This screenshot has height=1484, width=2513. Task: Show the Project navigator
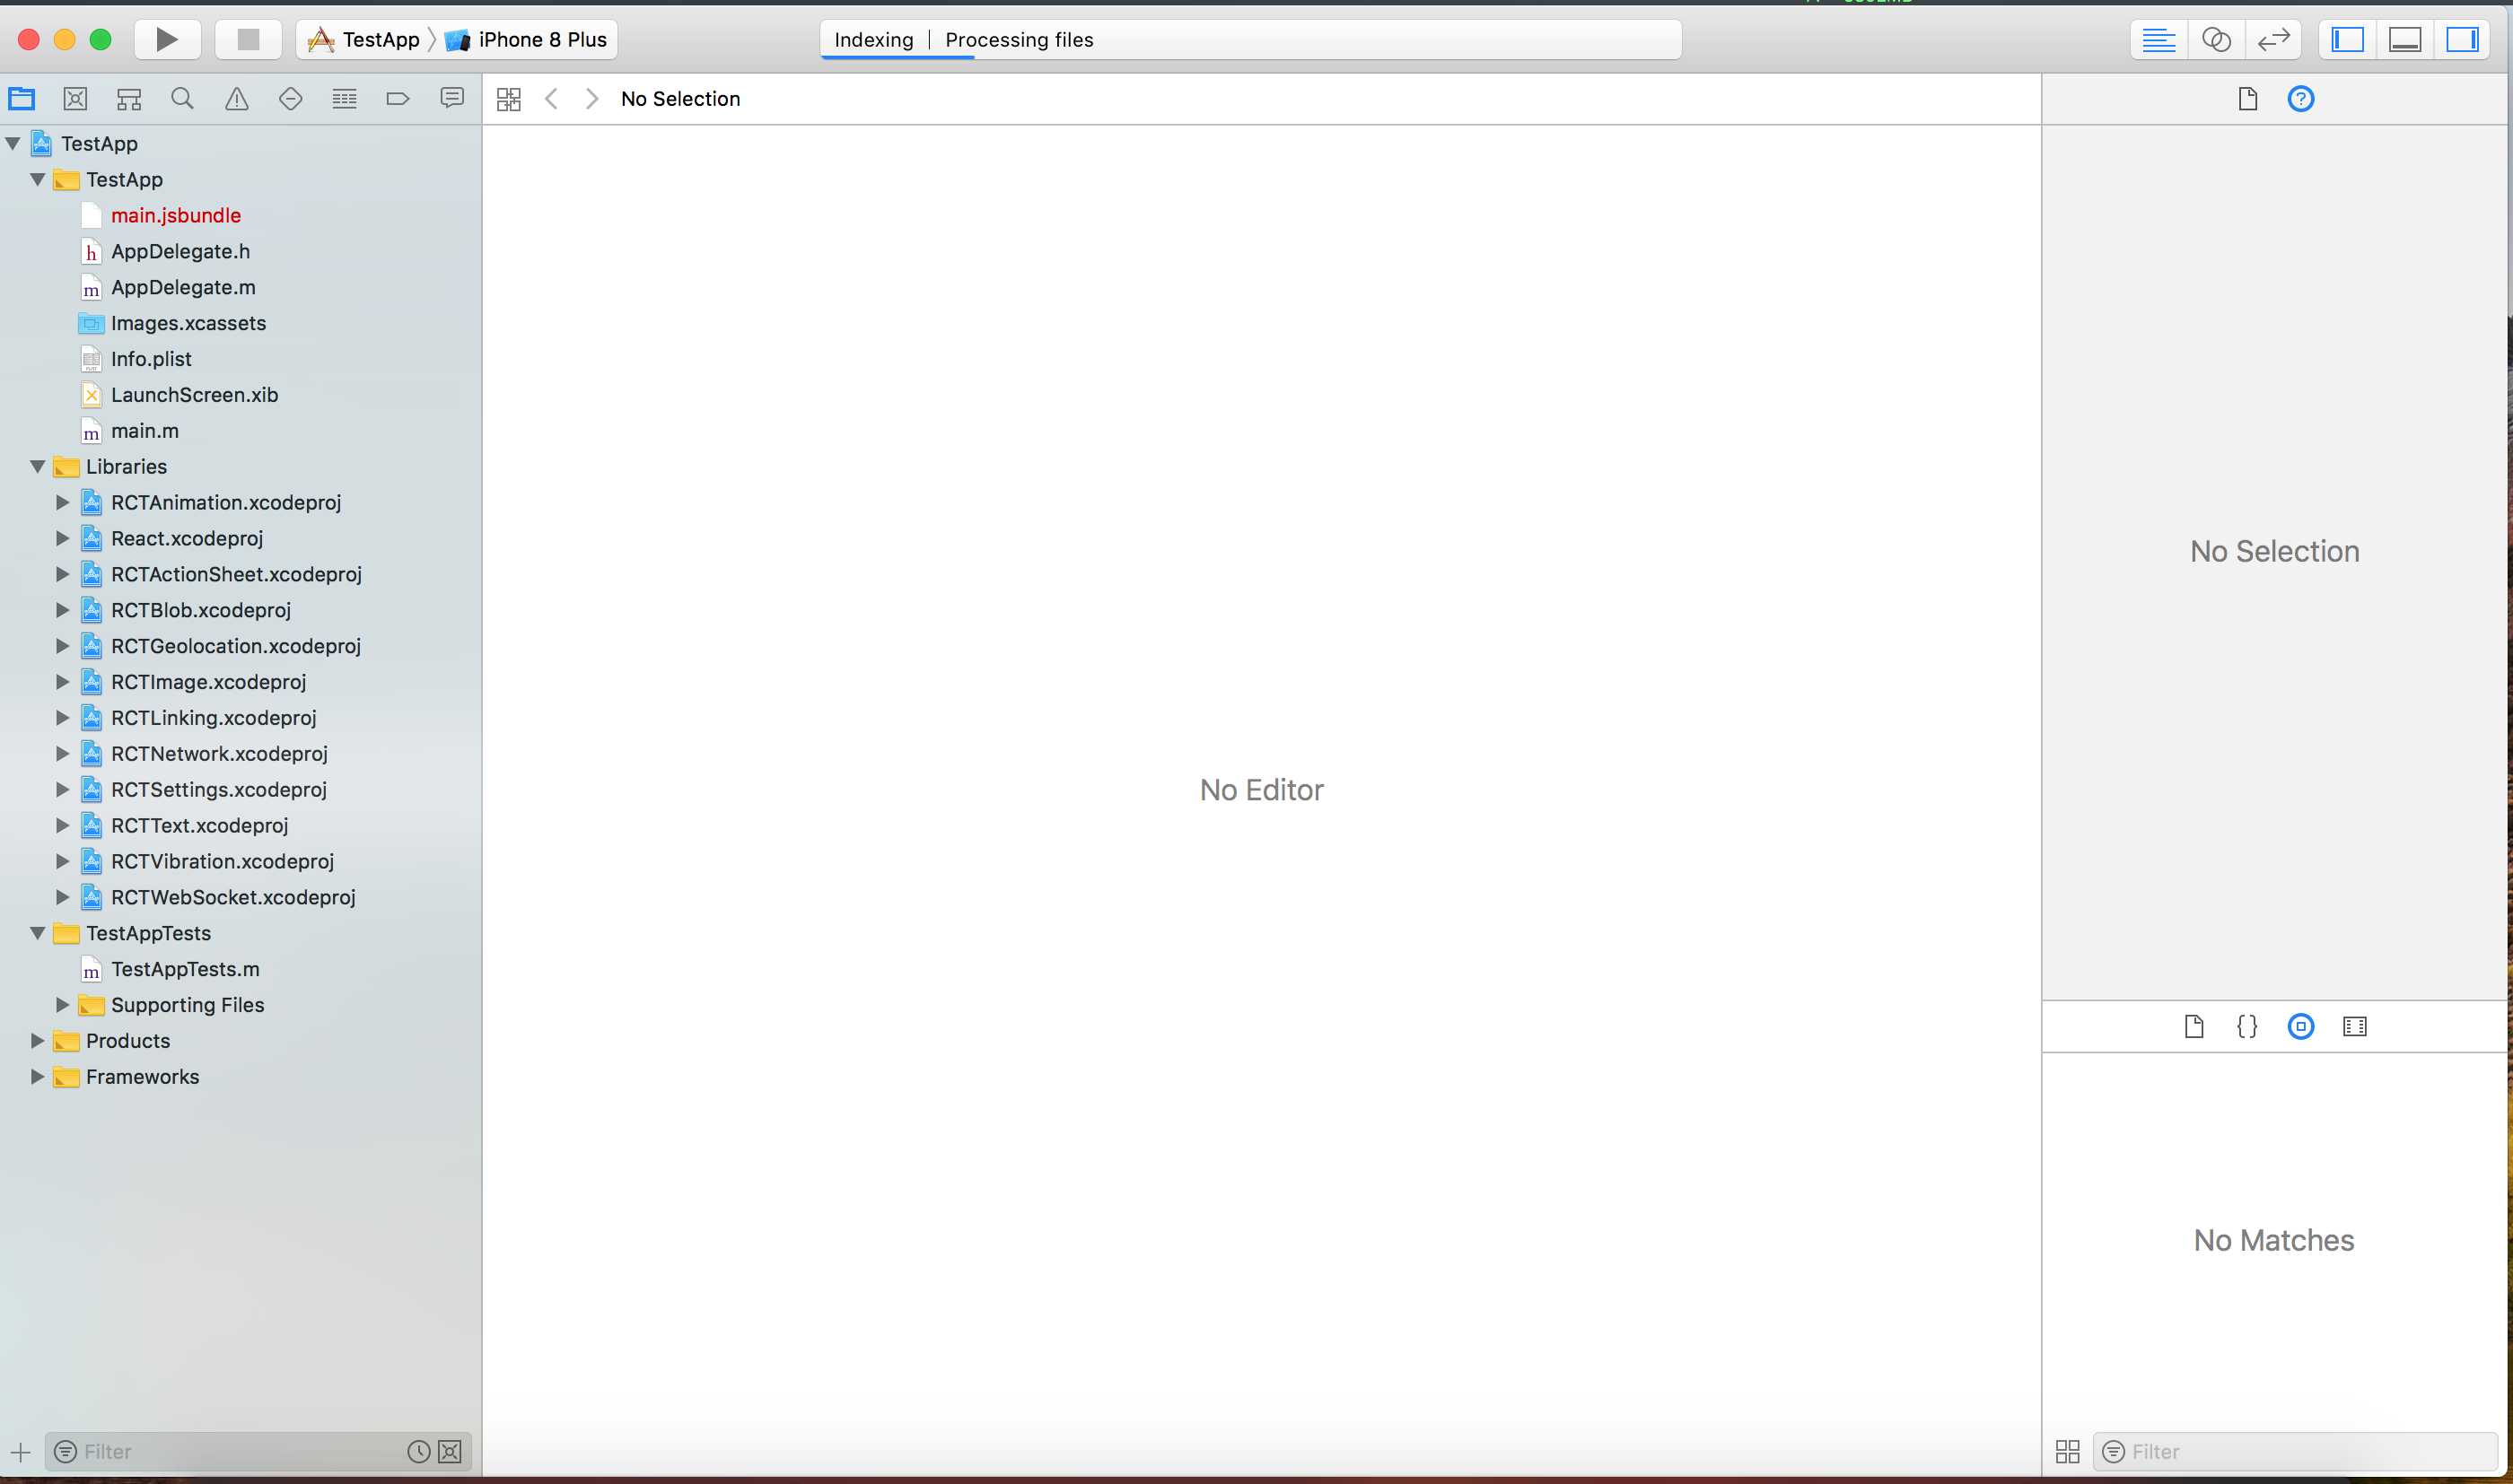point(22,98)
